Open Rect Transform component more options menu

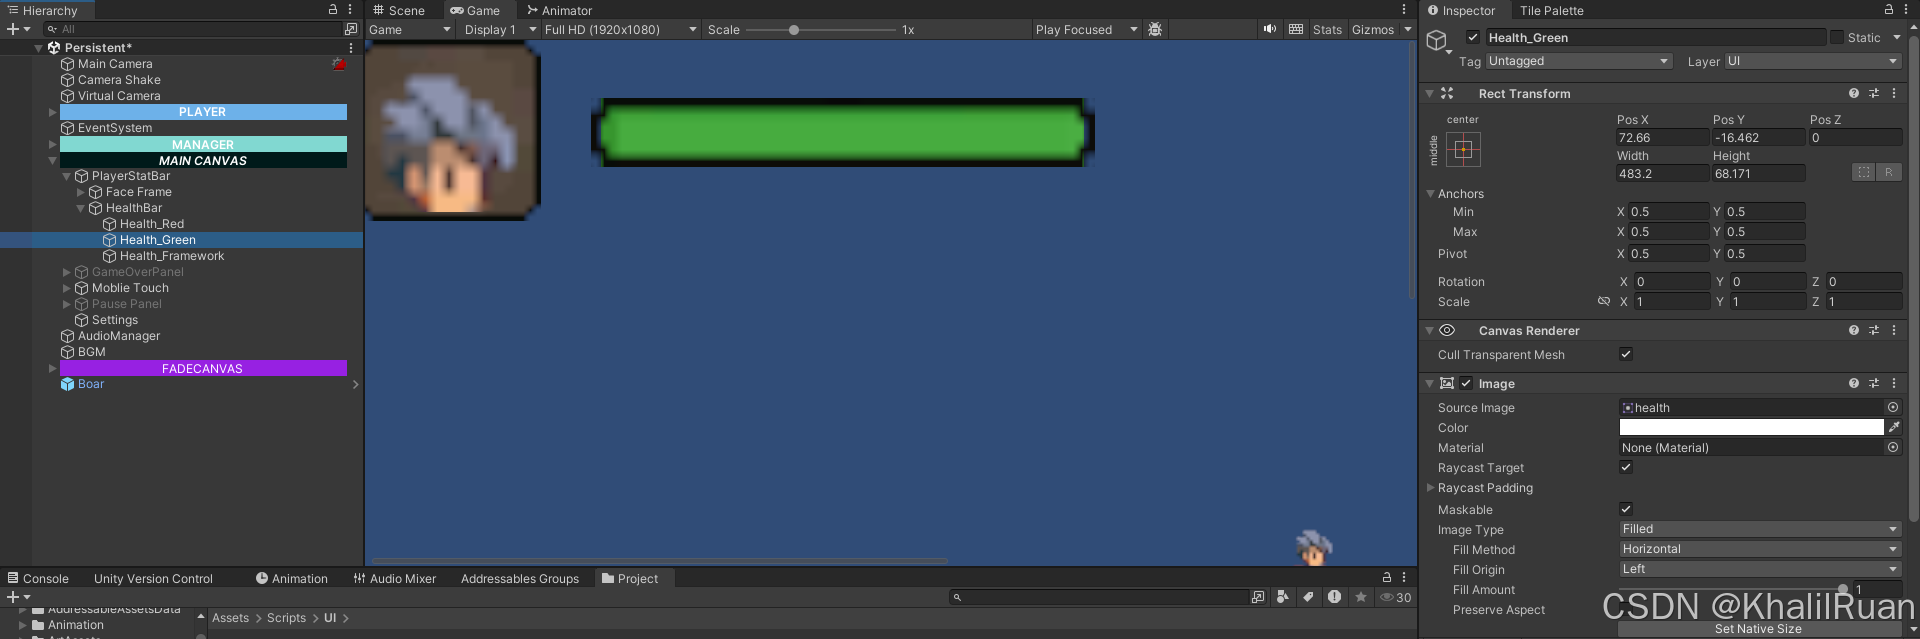tap(1894, 93)
